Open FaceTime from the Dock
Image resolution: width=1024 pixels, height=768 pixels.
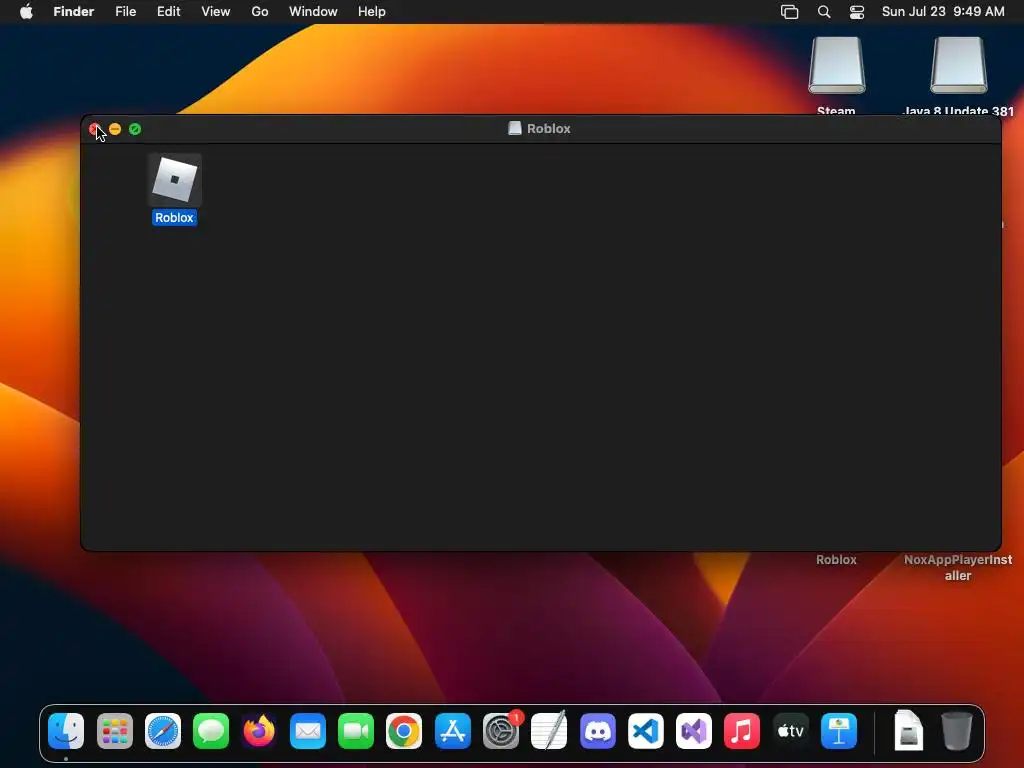tap(356, 731)
